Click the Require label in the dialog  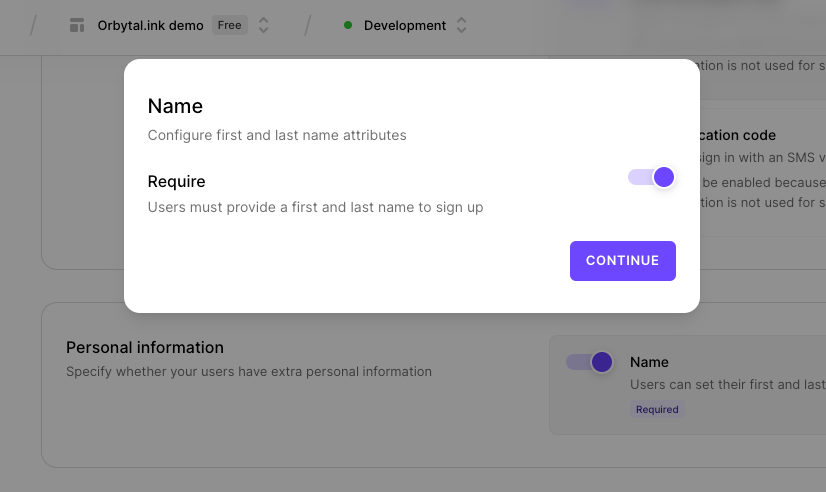(x=176, y=181)
